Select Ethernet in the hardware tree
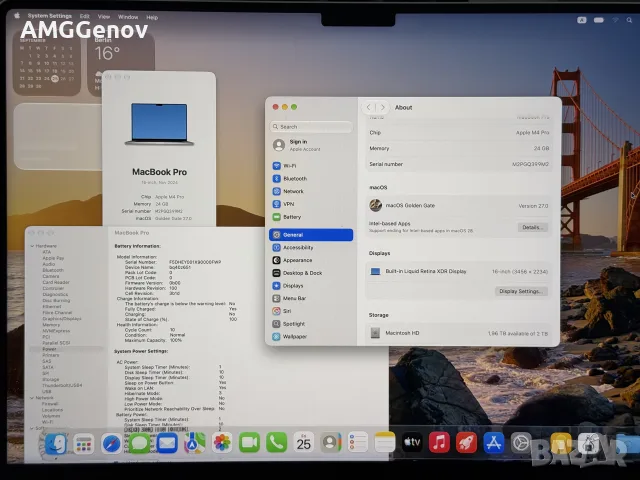The height and width of the screenshot is (480, 640). point(51,306)
